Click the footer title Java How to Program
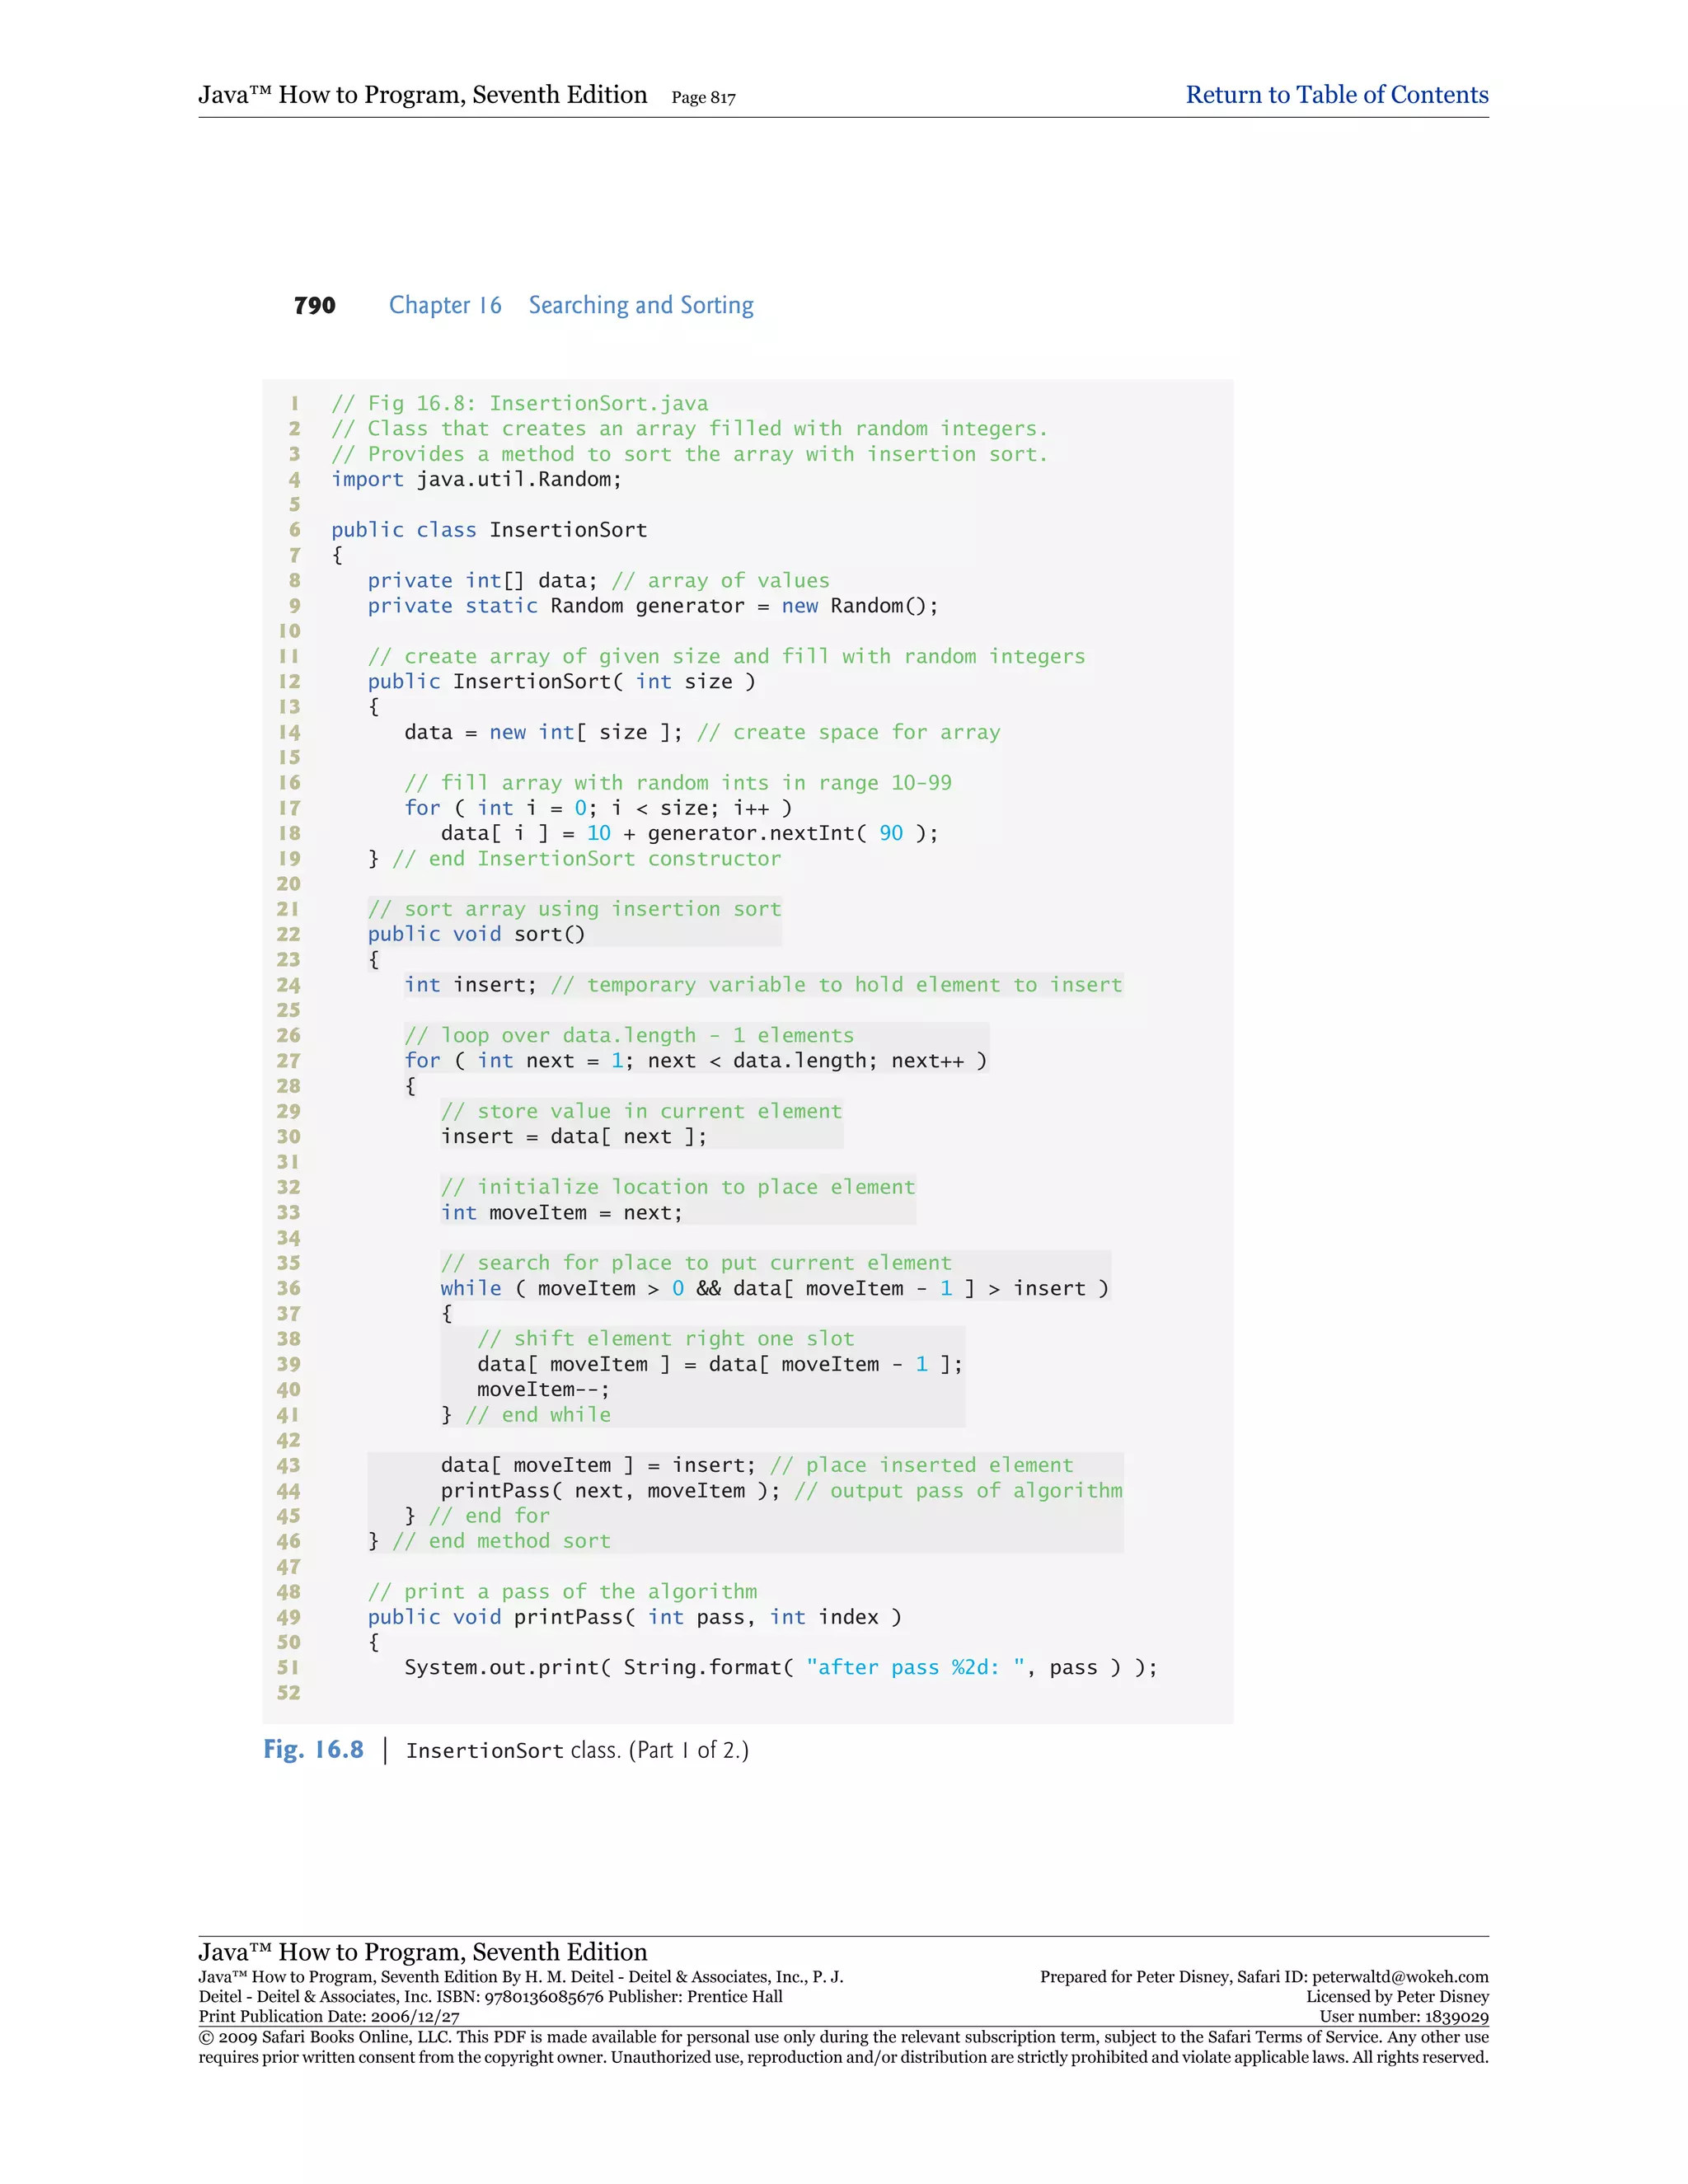1688x2184 pixels. (422, 1952)
